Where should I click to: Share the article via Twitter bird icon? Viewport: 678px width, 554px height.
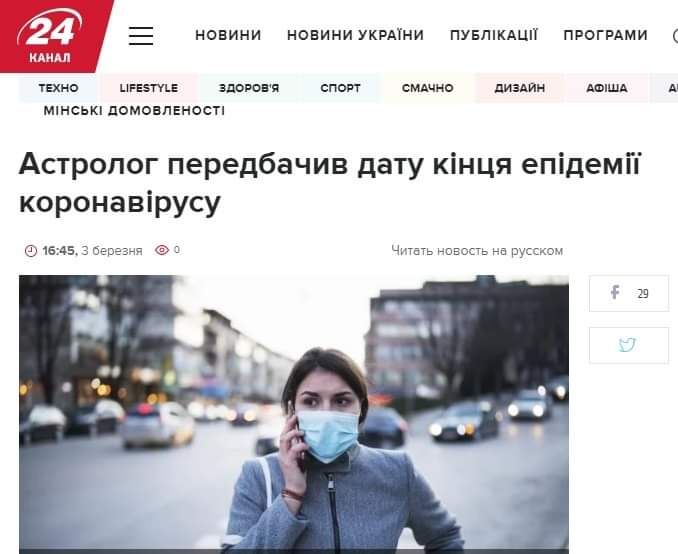pyautogui.click(x=629, y=345)
